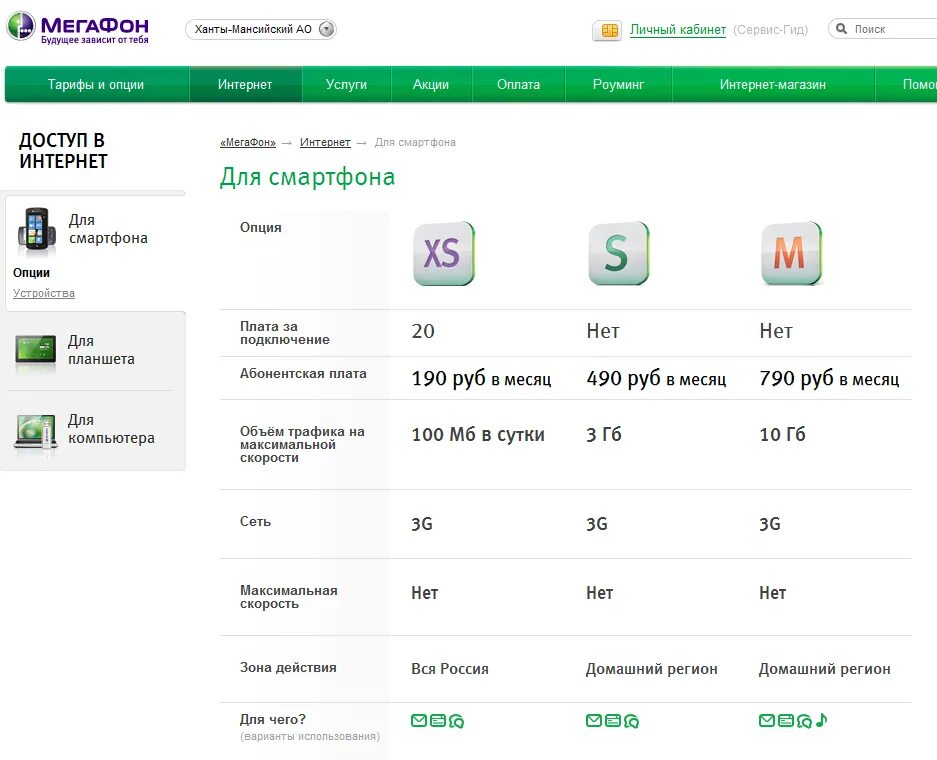This screenshot has width=937, height=760.
Task: Click the XS column chat bubbles icon
Action: (x=457, y=721)
